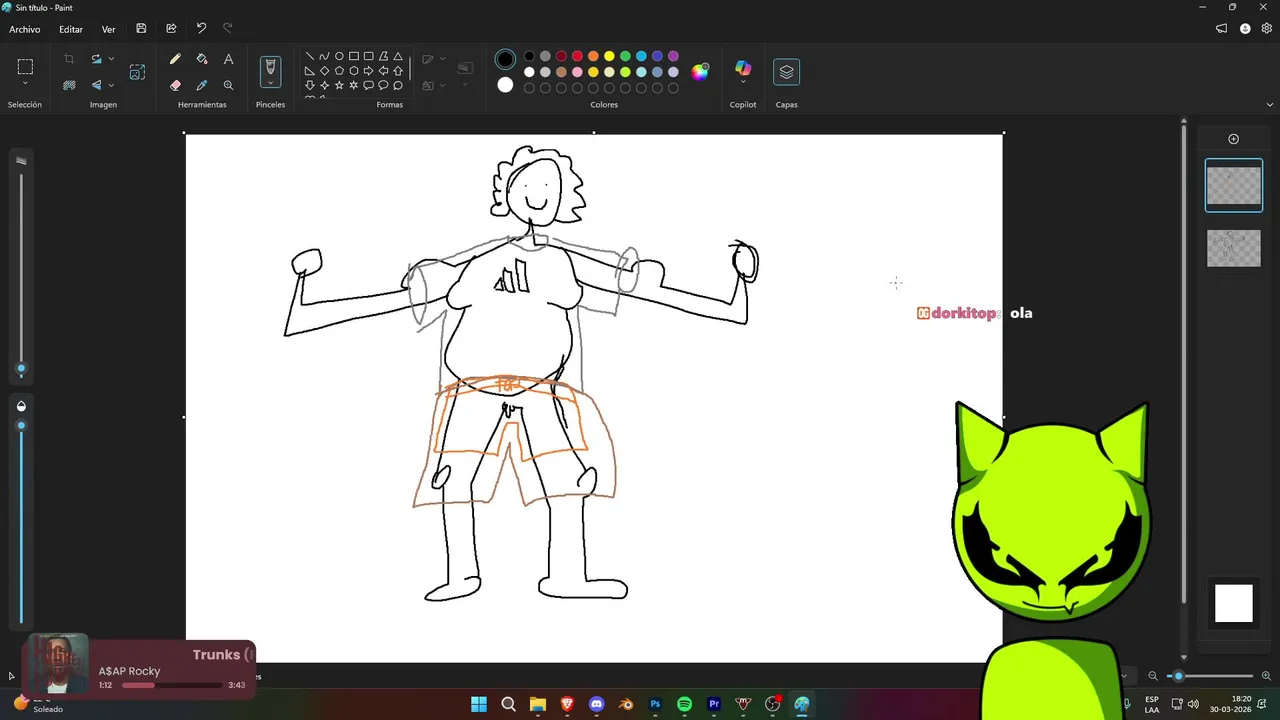
Task: Zoom out with the minus button
Action: (x=1153, y=676)
